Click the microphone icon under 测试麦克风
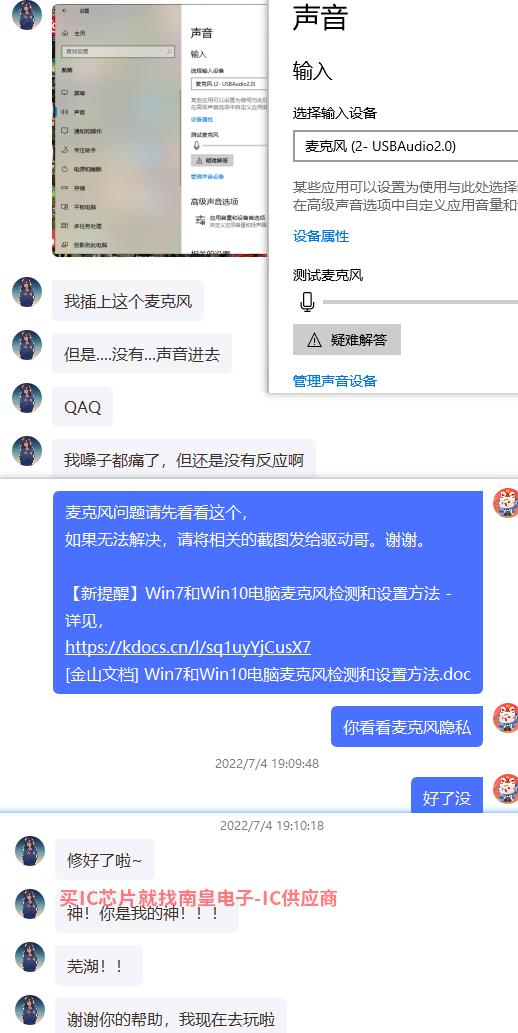This screenshot has height=1033, width=518. [x=307, y=302]
